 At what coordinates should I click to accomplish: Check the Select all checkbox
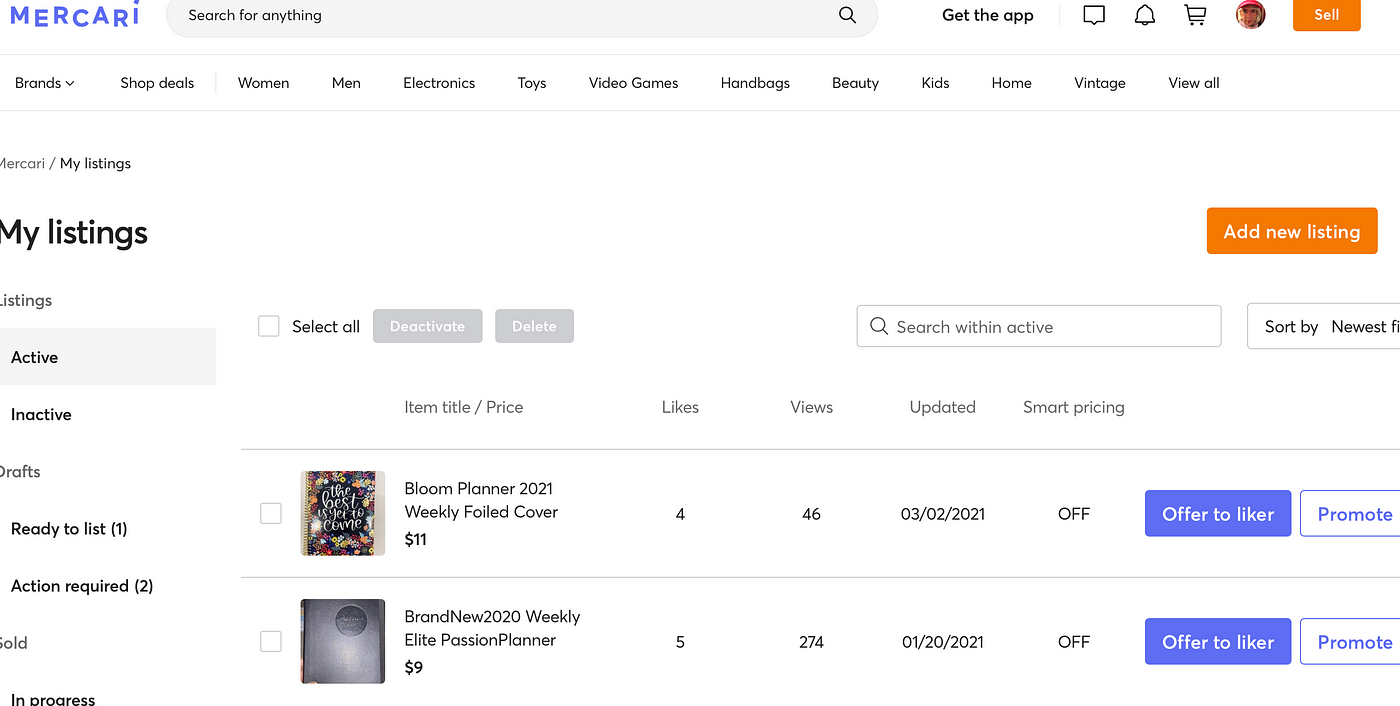[x=269, y=326]
